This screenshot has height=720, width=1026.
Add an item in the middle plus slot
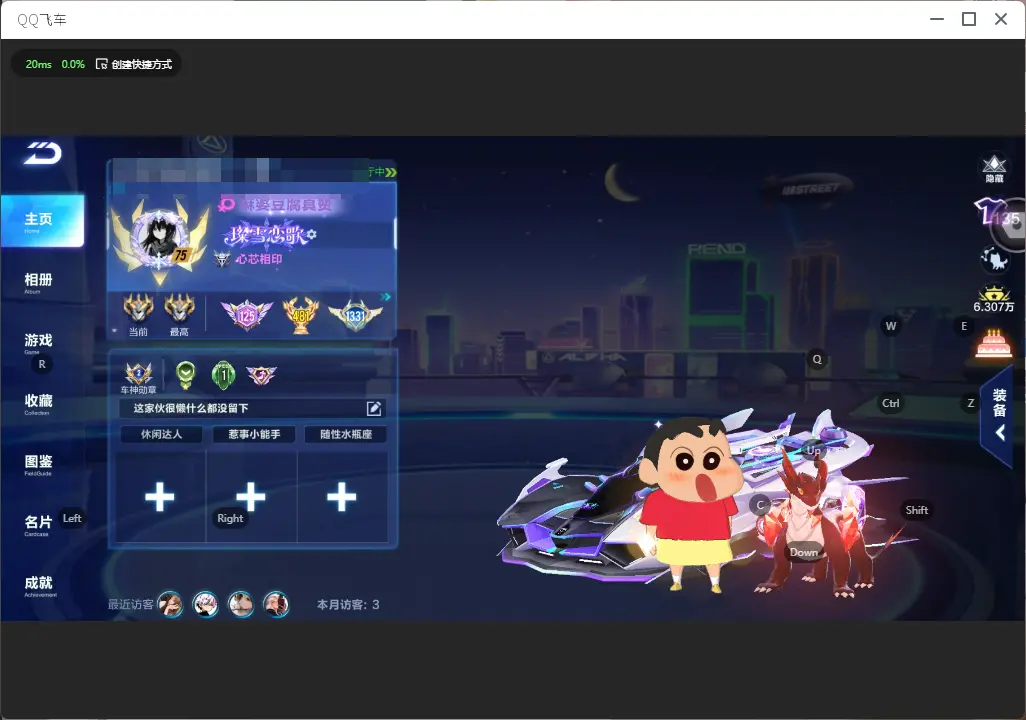[x=251, y=497]
